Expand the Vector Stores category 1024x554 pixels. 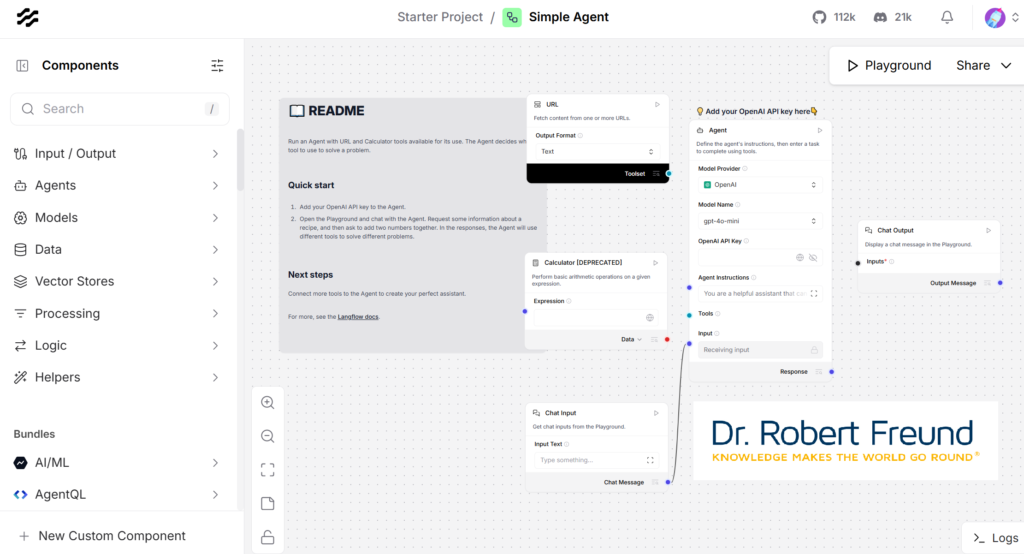(215, 282)
